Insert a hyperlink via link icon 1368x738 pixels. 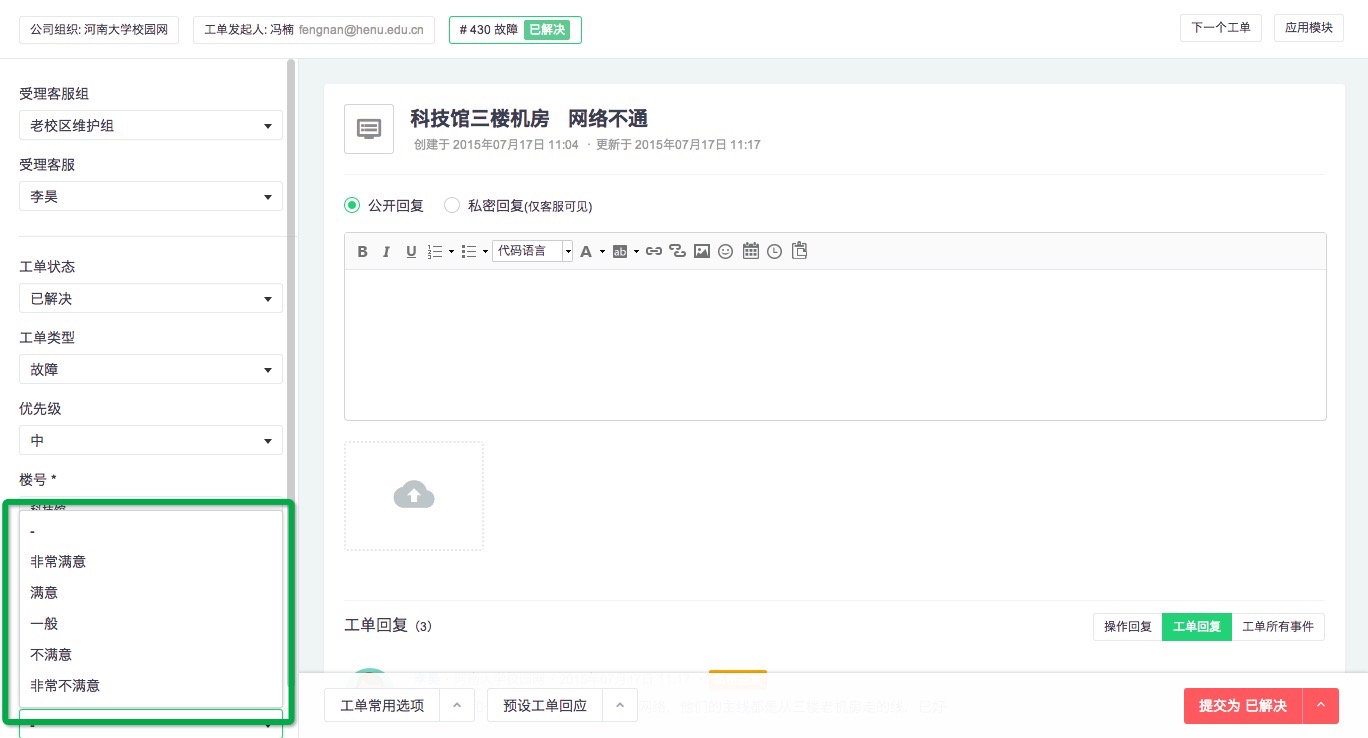(x=653, y=251)
